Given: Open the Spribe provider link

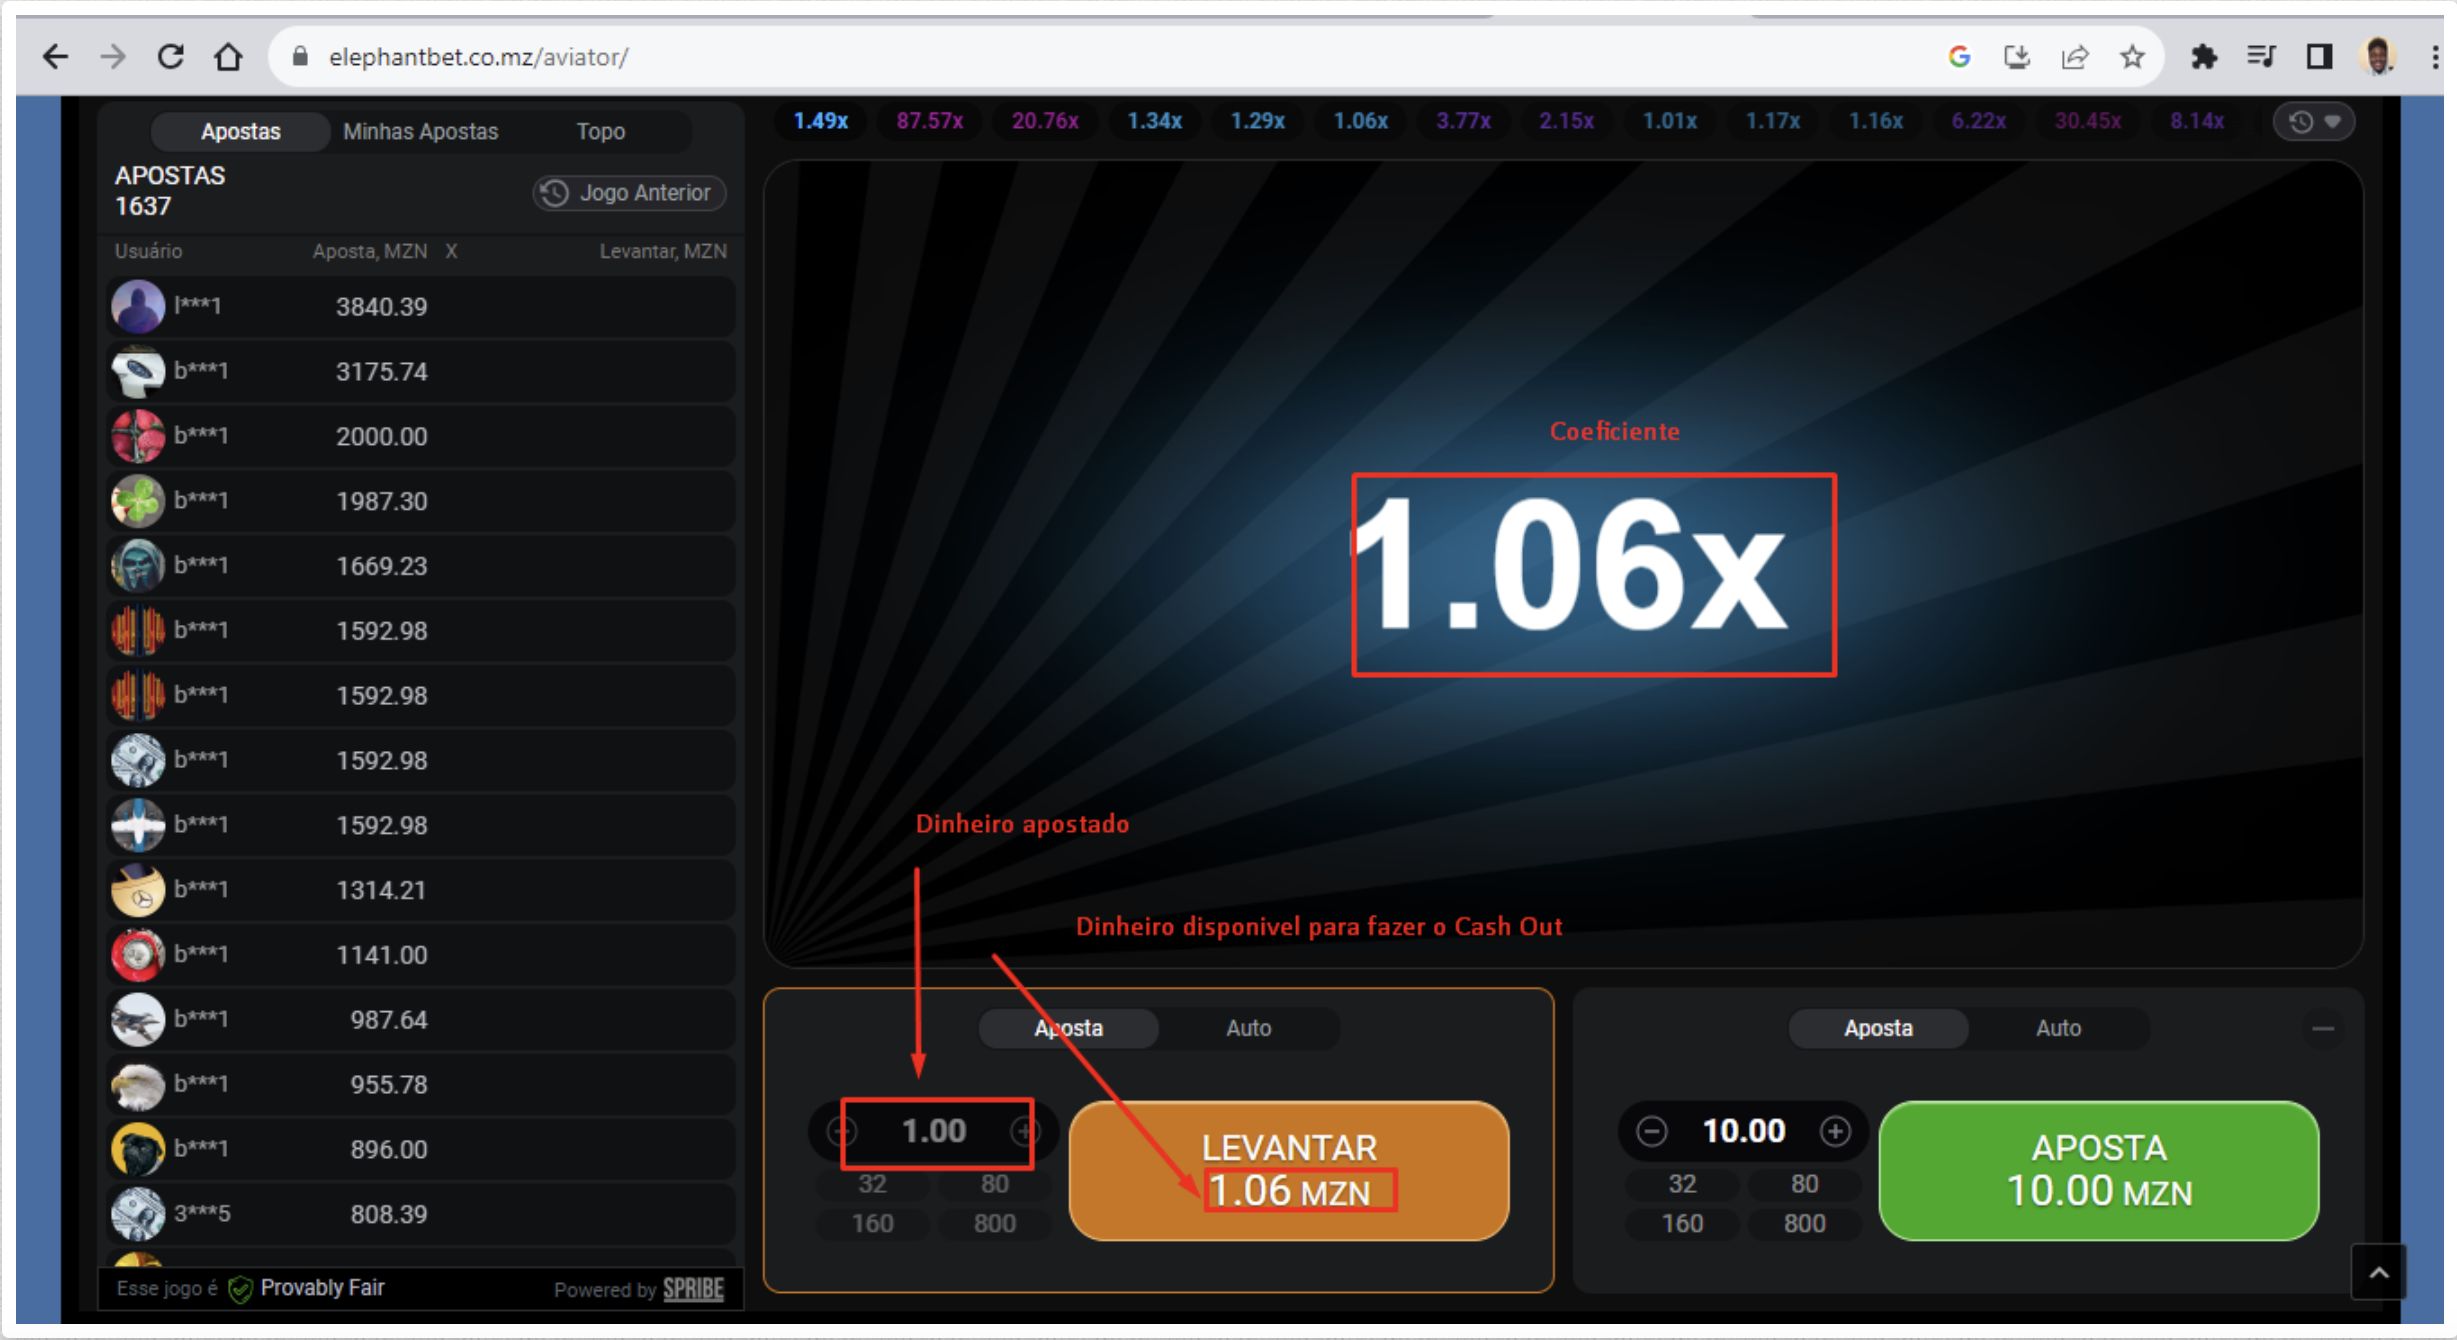Looking at the screenshot, I should point(693,1289).
